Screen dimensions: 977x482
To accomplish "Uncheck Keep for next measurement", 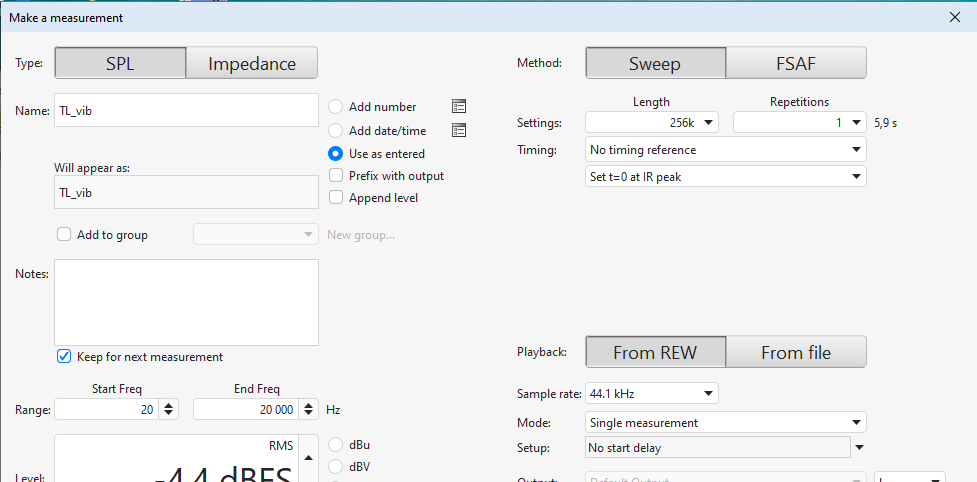I will click(65, 357).
